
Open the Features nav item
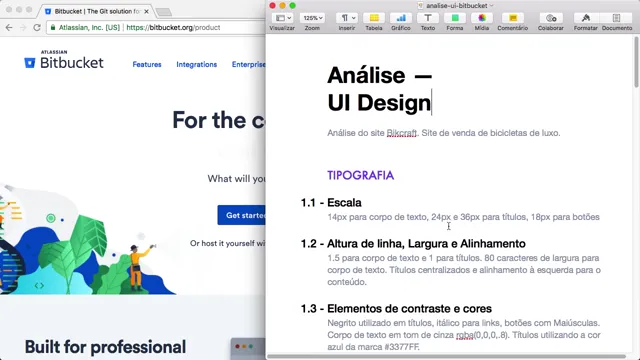point(147,64)
